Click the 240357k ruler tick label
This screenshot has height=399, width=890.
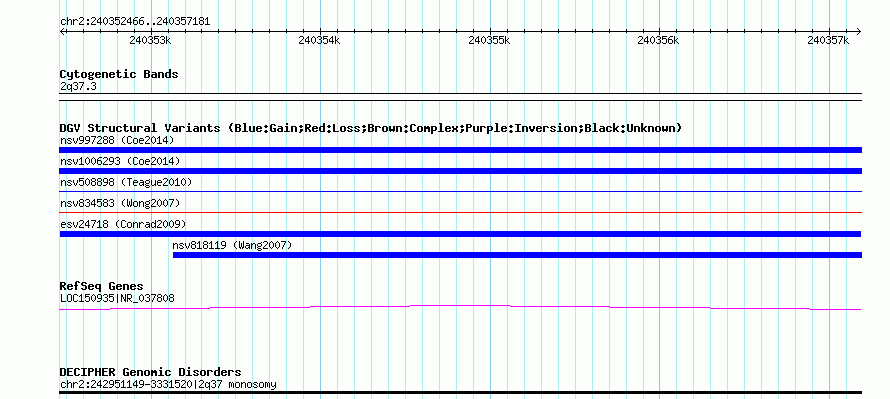(x=828, y=40)
